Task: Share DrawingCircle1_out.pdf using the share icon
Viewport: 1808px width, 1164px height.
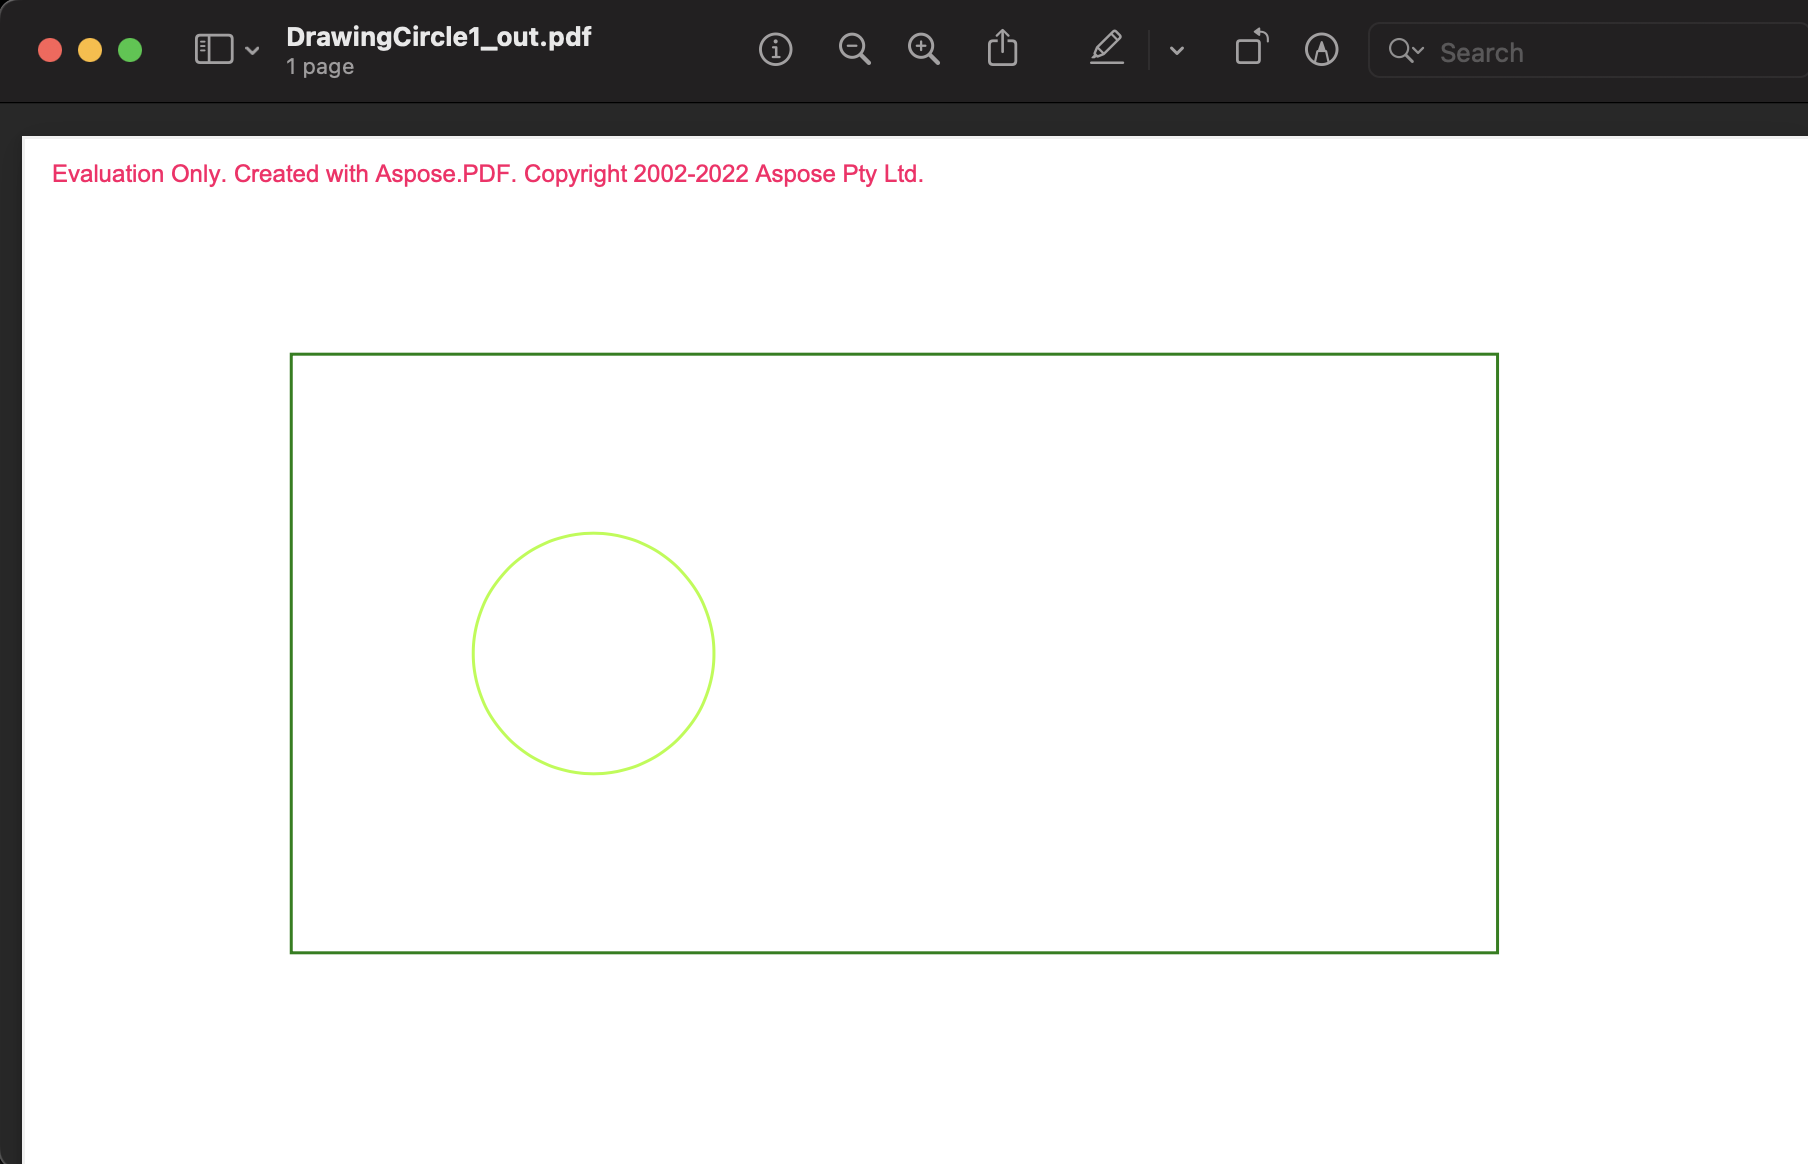Action: 1003,49
